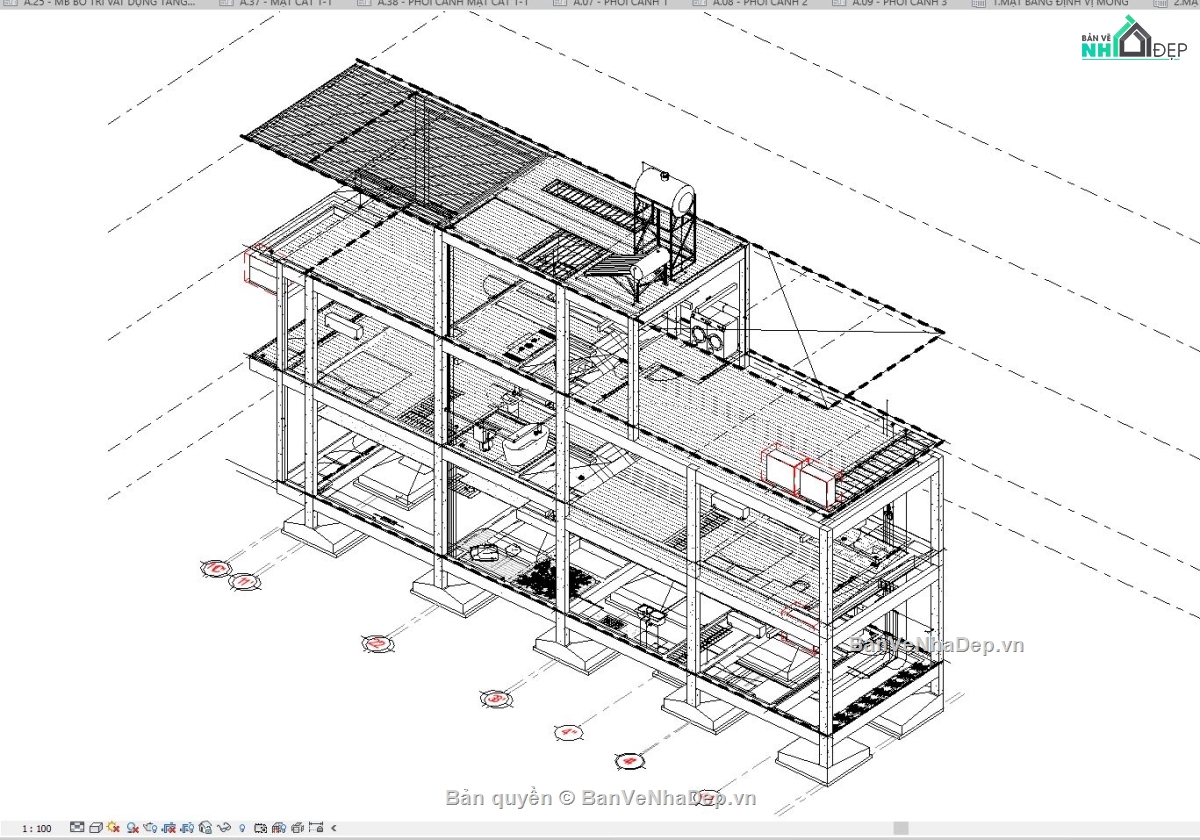Select the red grid bubble marker labeled 4
Image resolution: width=1200 pixels, height=840 pixels.
pyautogui.click(x=569, y=731)
